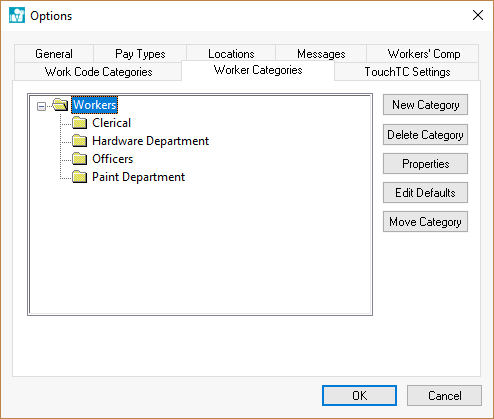Select the Paint Department category
The width and height of the screenshot is (494, 419).
138,177
